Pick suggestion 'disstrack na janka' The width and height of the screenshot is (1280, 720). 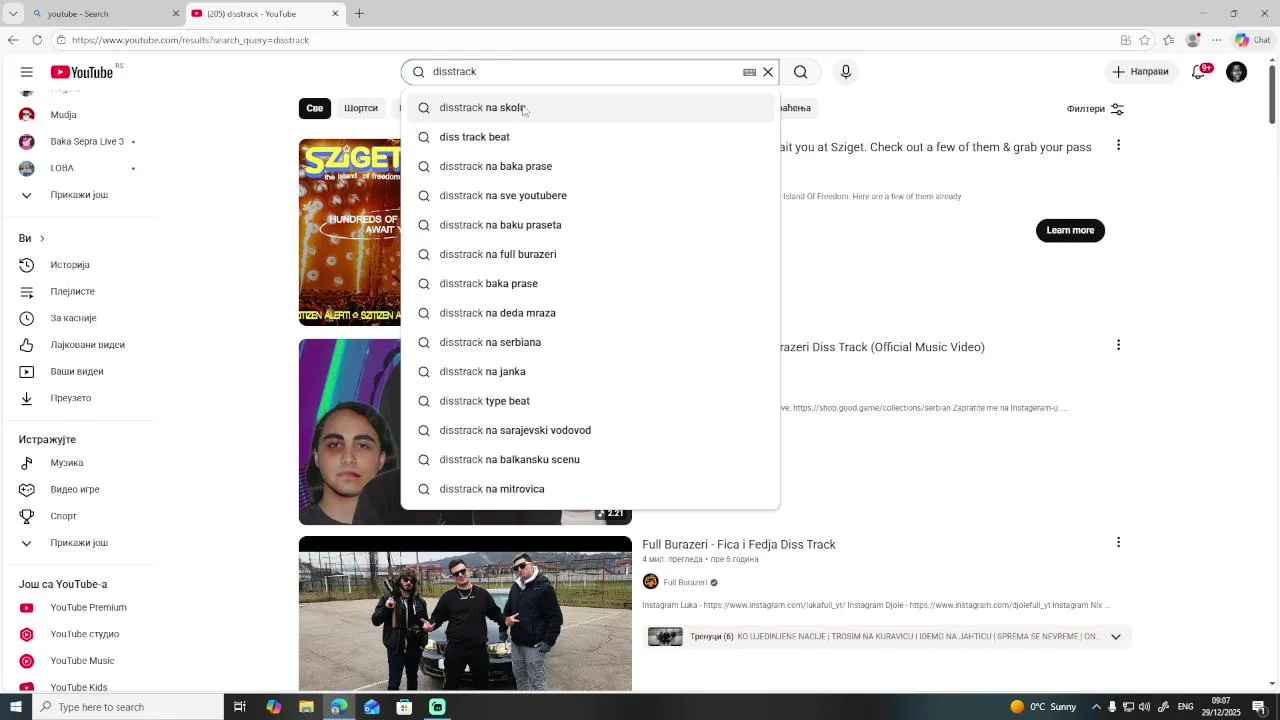tap(590, 372)
